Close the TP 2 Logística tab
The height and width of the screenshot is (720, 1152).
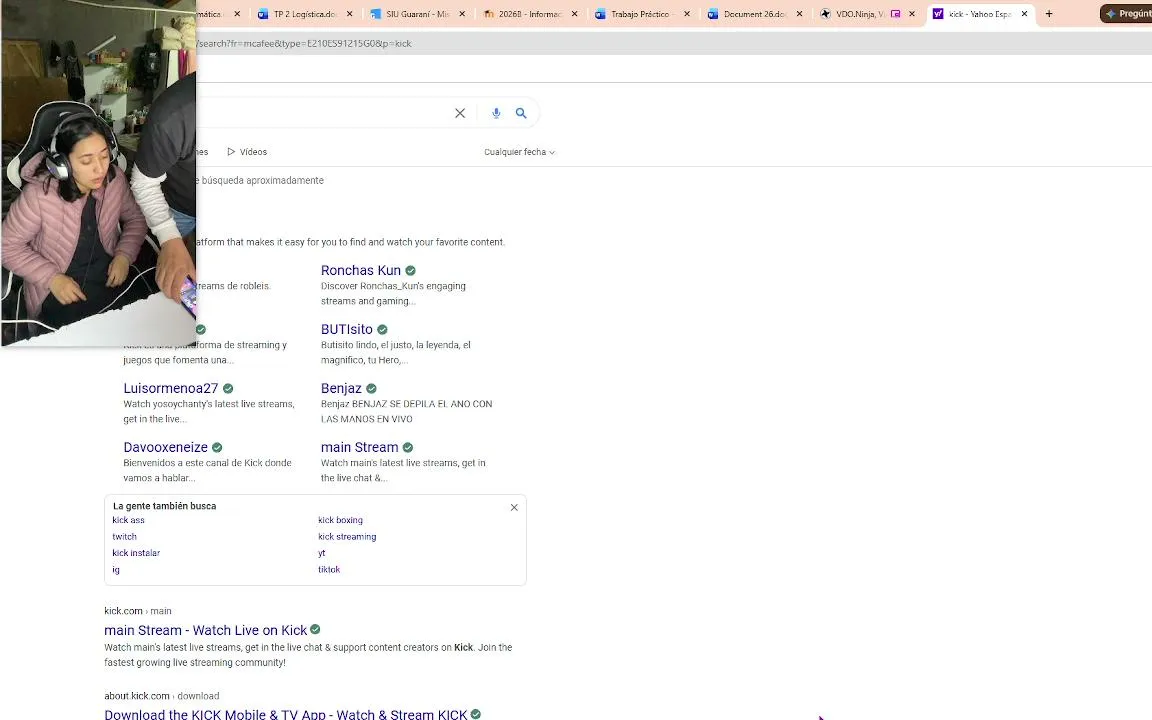point(350,14)
